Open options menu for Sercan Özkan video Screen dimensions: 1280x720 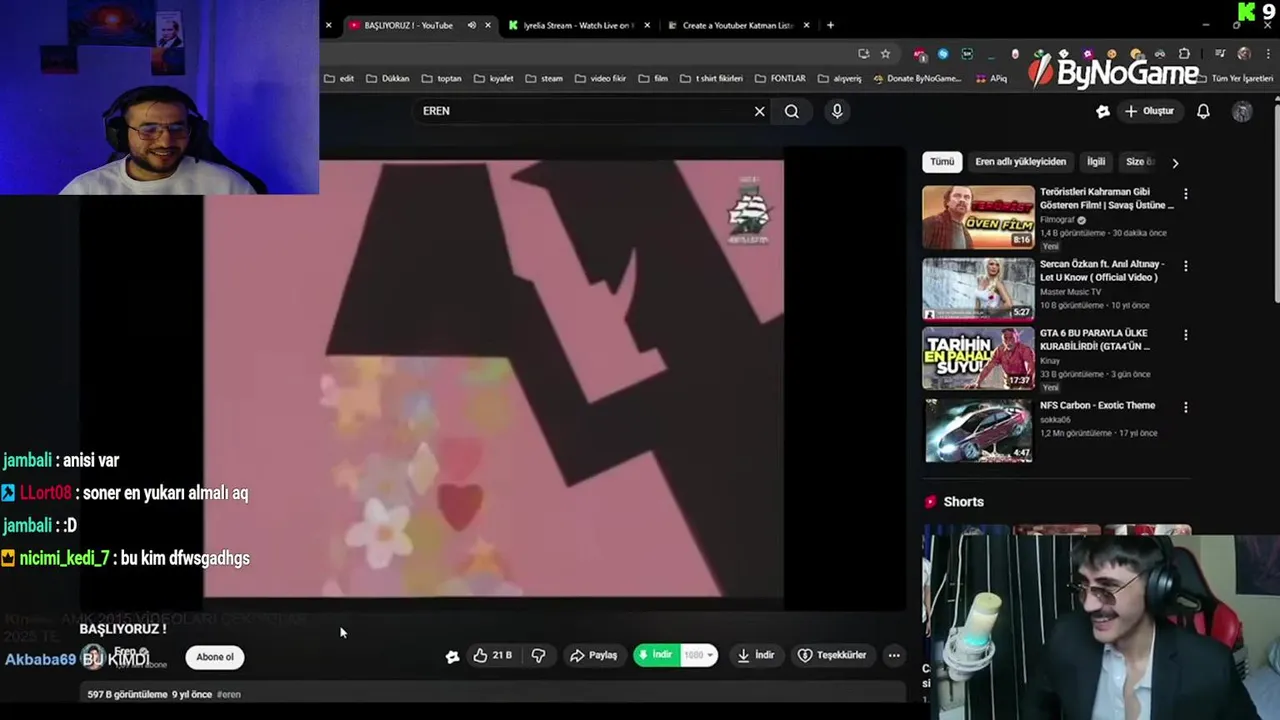(1186, 266)
